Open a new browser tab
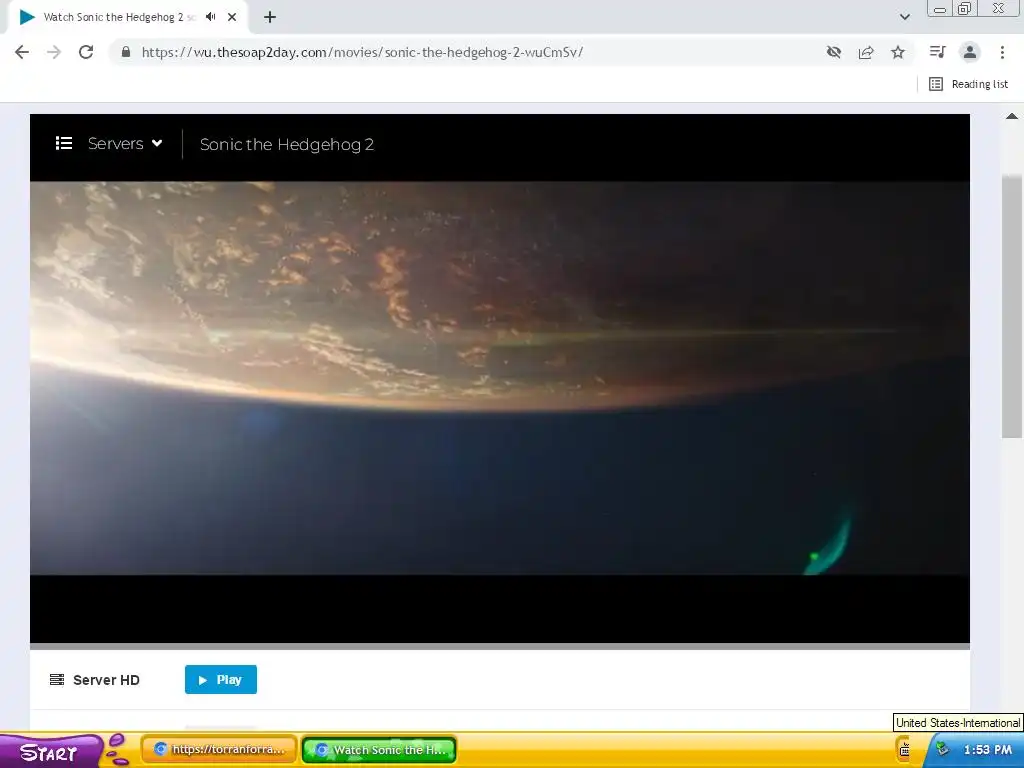The image size is (1024, 768). coord(270,17)
